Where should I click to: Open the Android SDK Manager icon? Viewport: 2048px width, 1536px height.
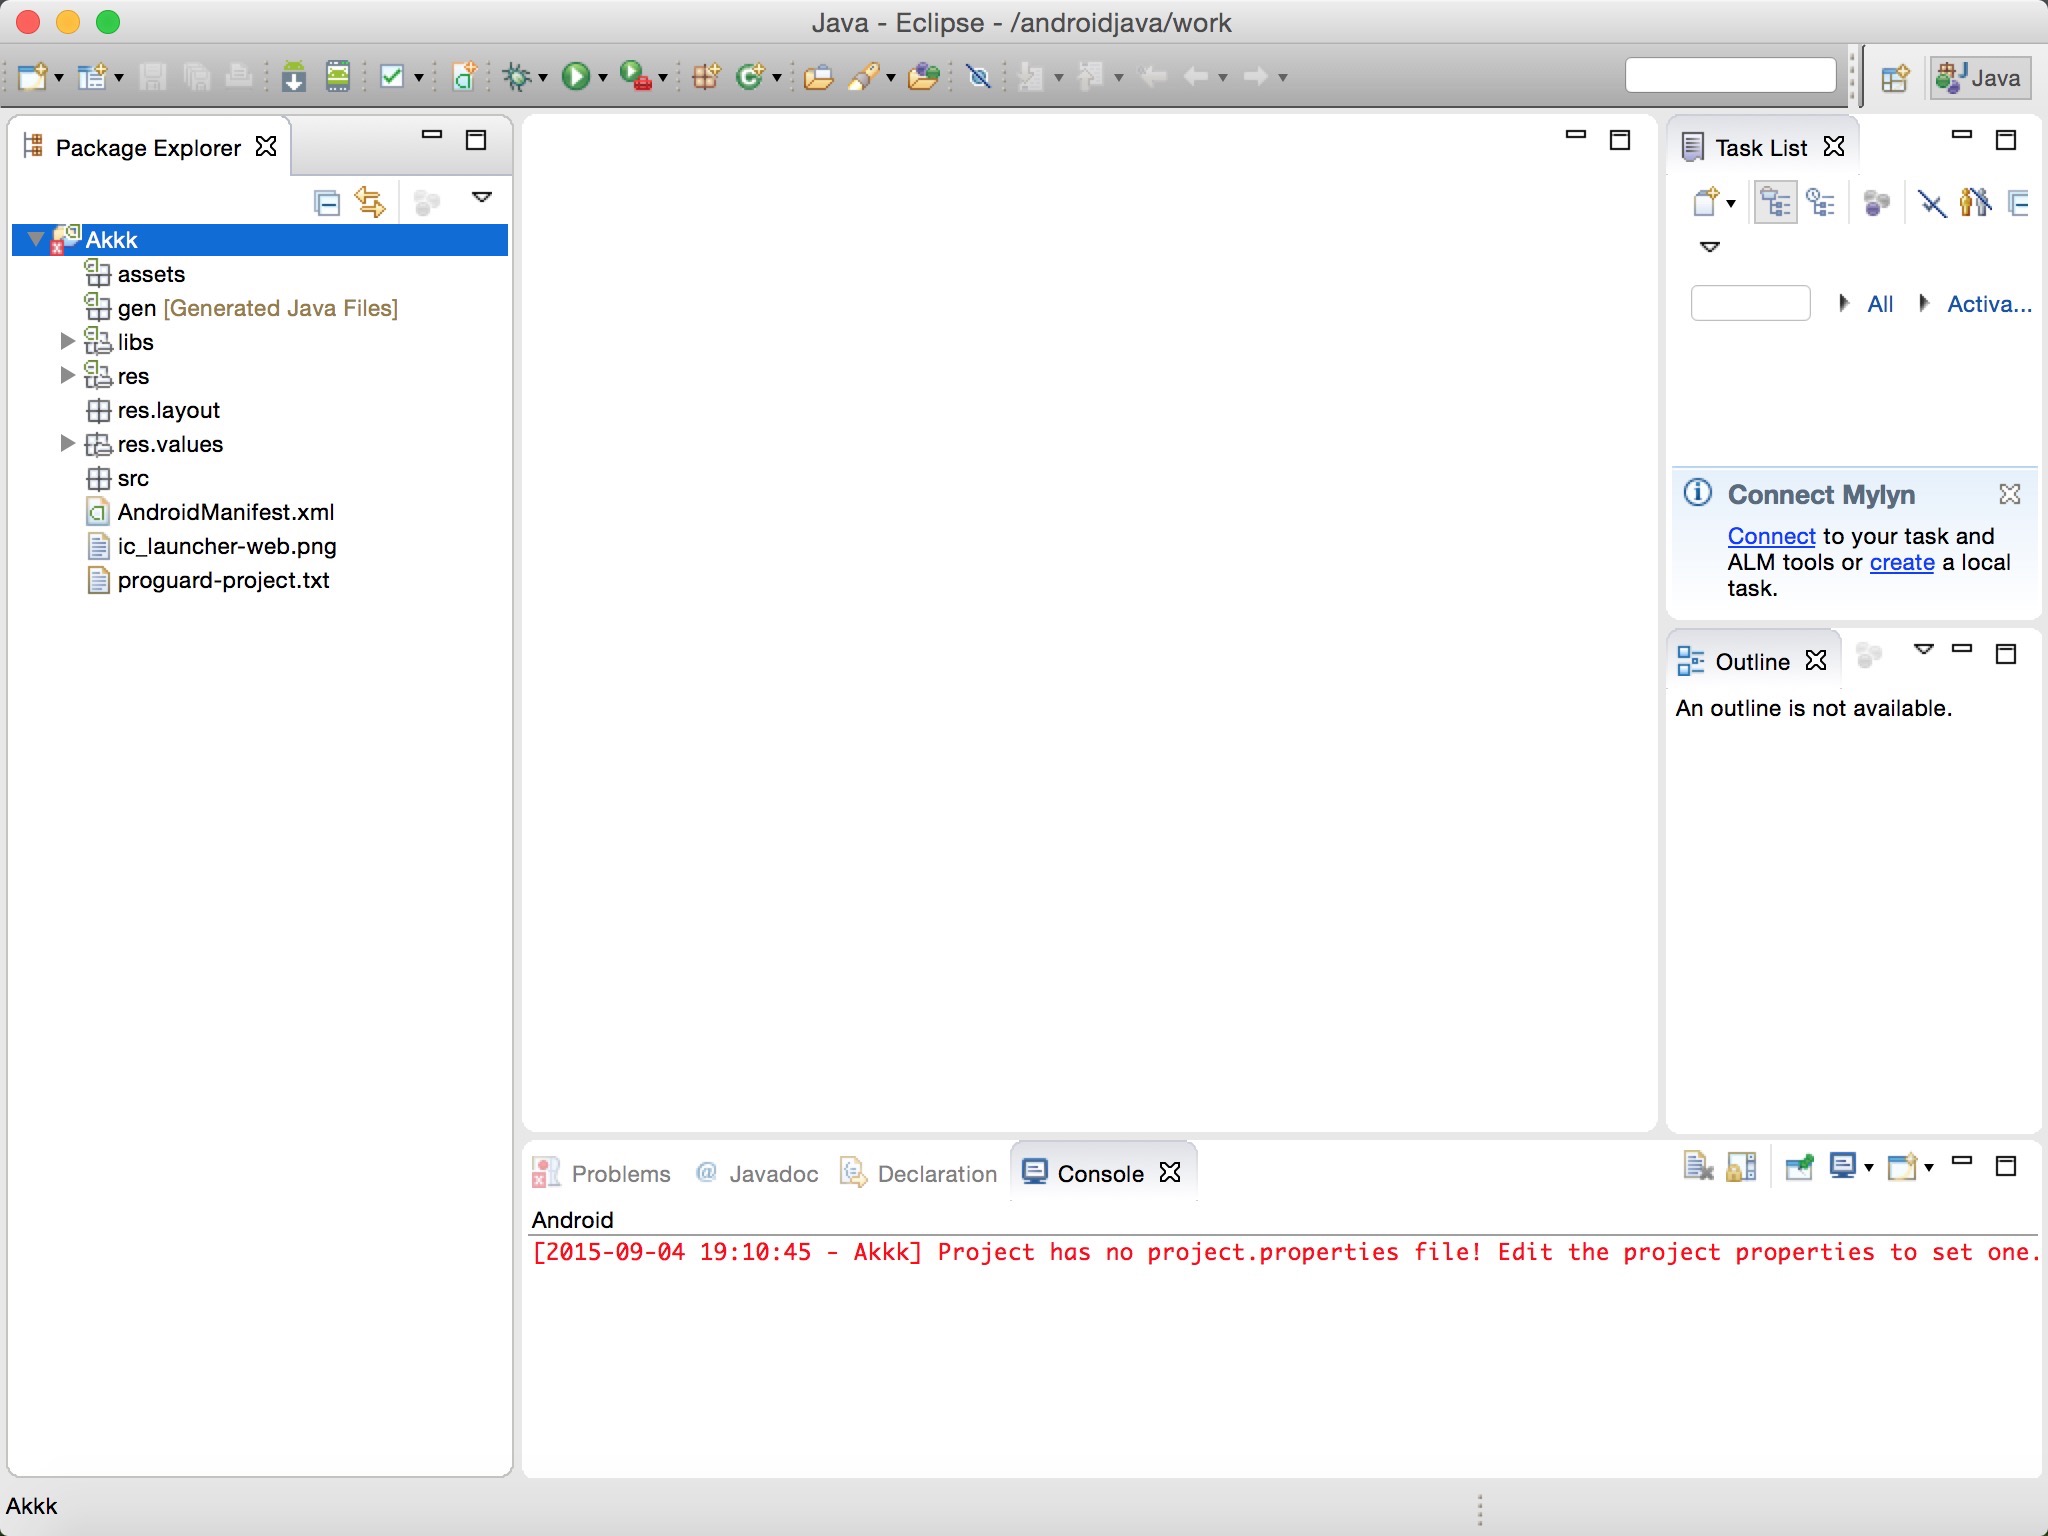(x=293, y=76)
